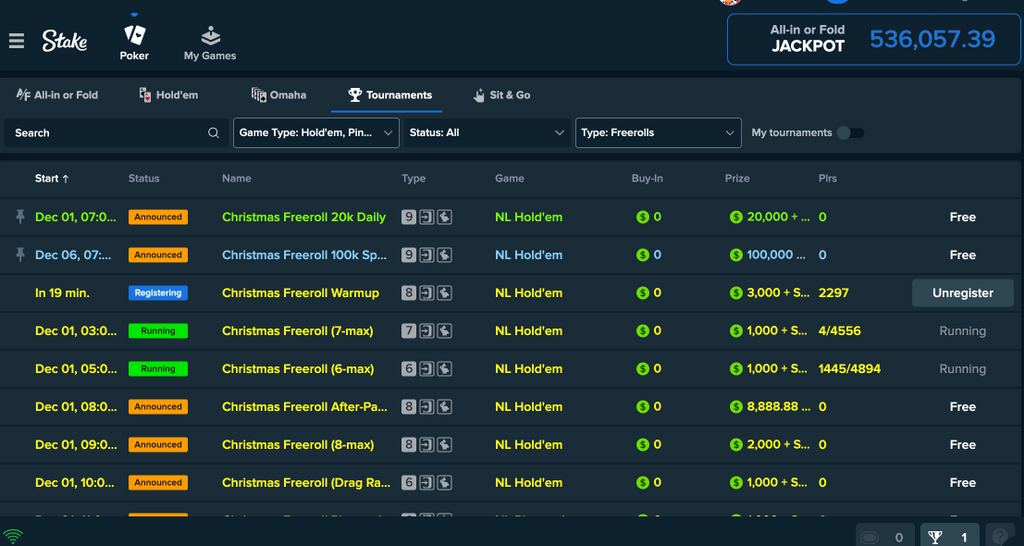The width and height of the screenshot is (1024, 546).
Task: Open the Status: All dropdown
Action: coord(486,133)
